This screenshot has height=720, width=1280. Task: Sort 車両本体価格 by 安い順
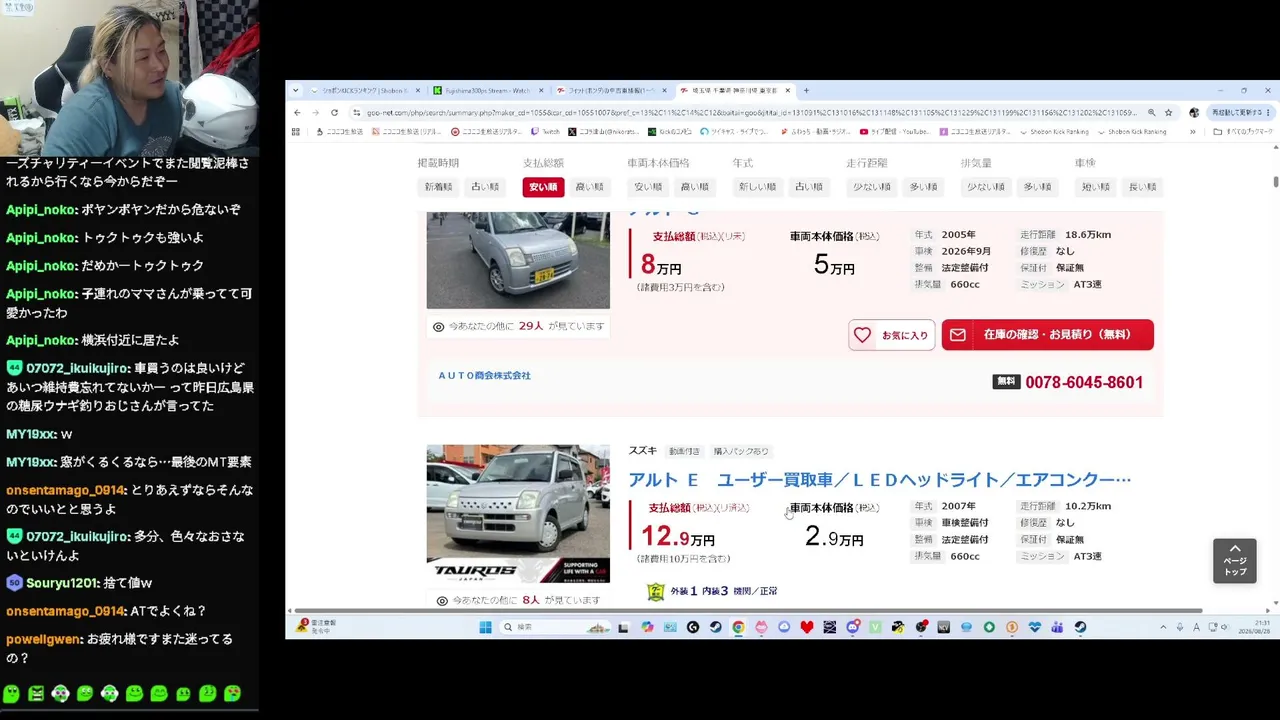click(x=648, y=187)
